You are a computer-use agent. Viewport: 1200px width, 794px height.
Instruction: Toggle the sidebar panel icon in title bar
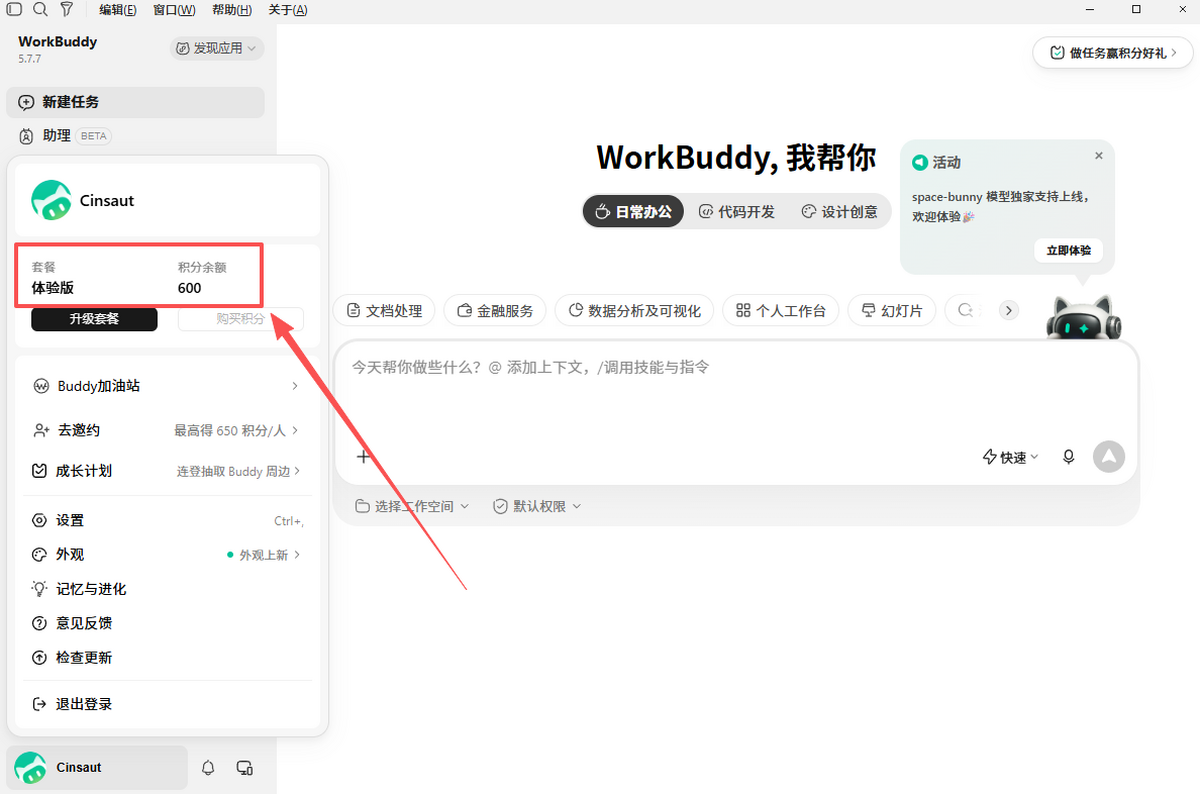[14, 9]
